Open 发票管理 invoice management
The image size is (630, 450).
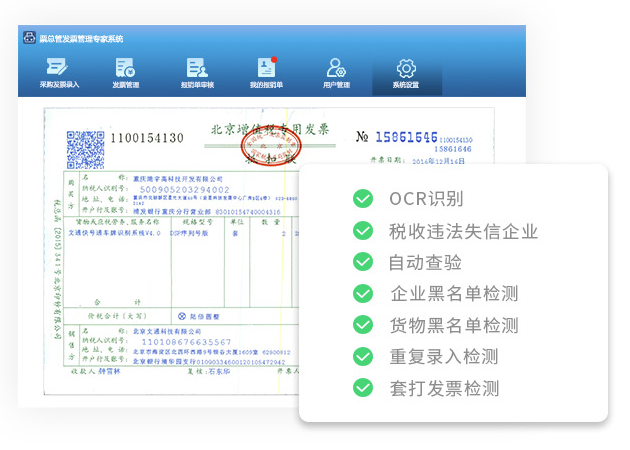click(x=125, y=73)
